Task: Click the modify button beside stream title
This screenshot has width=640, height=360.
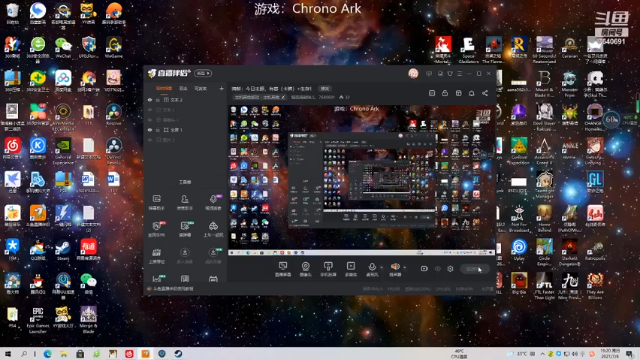Action: coord(325,89)
